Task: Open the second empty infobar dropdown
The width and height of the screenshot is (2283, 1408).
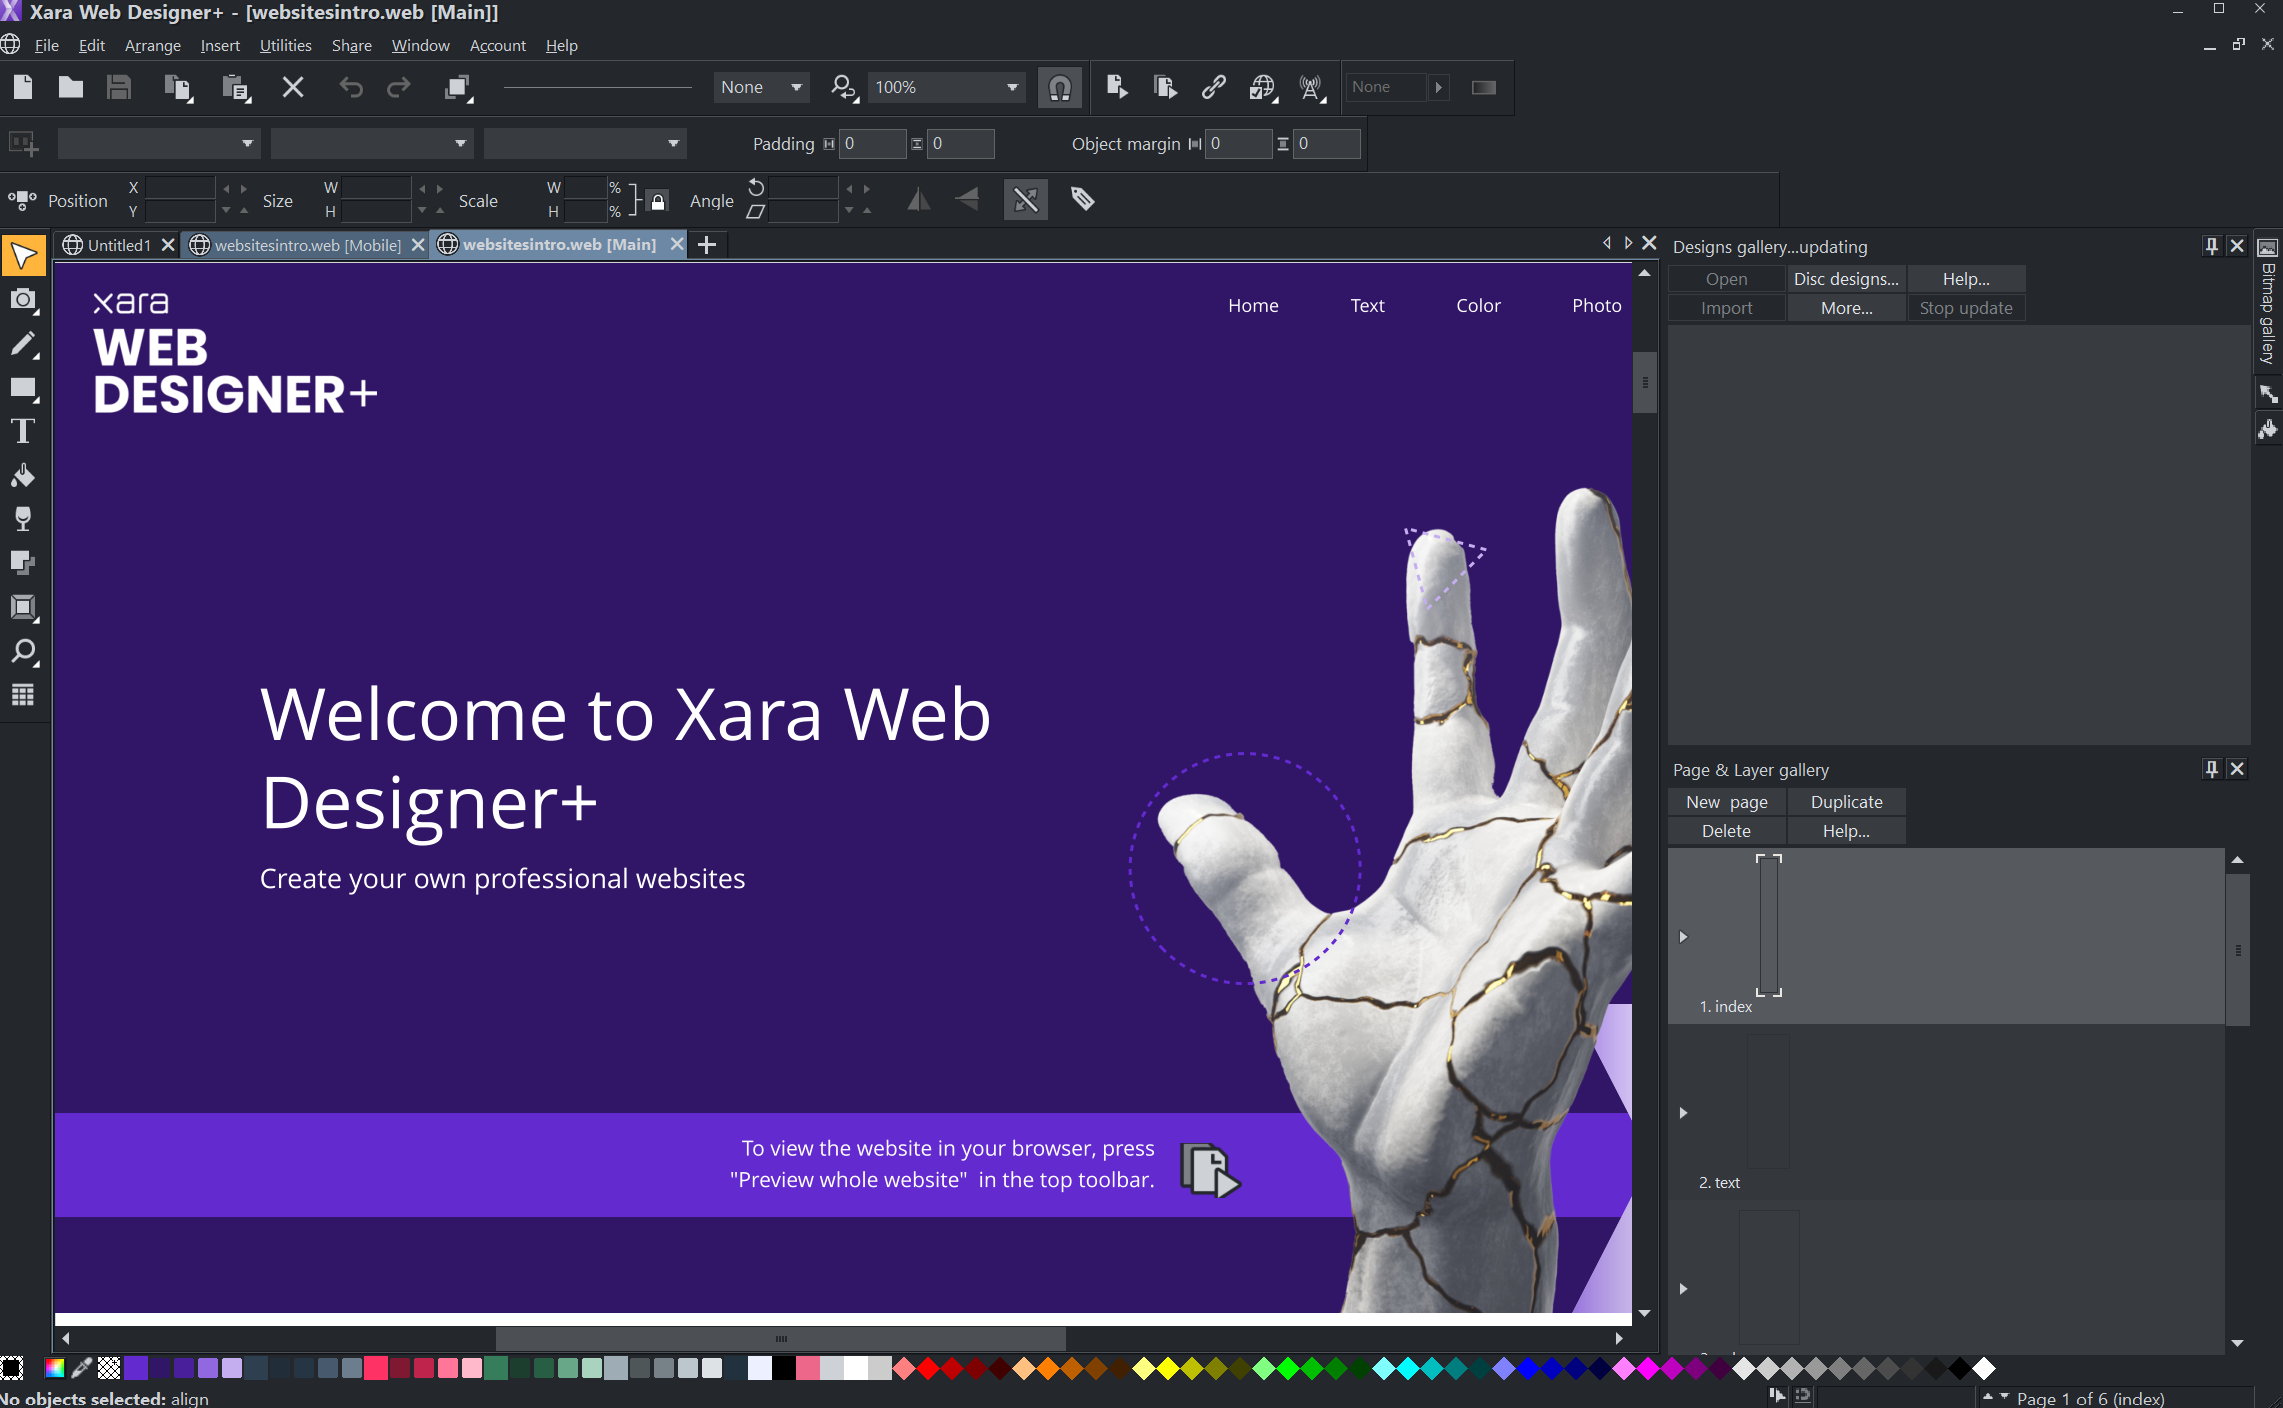Action: tap(372, 143)
